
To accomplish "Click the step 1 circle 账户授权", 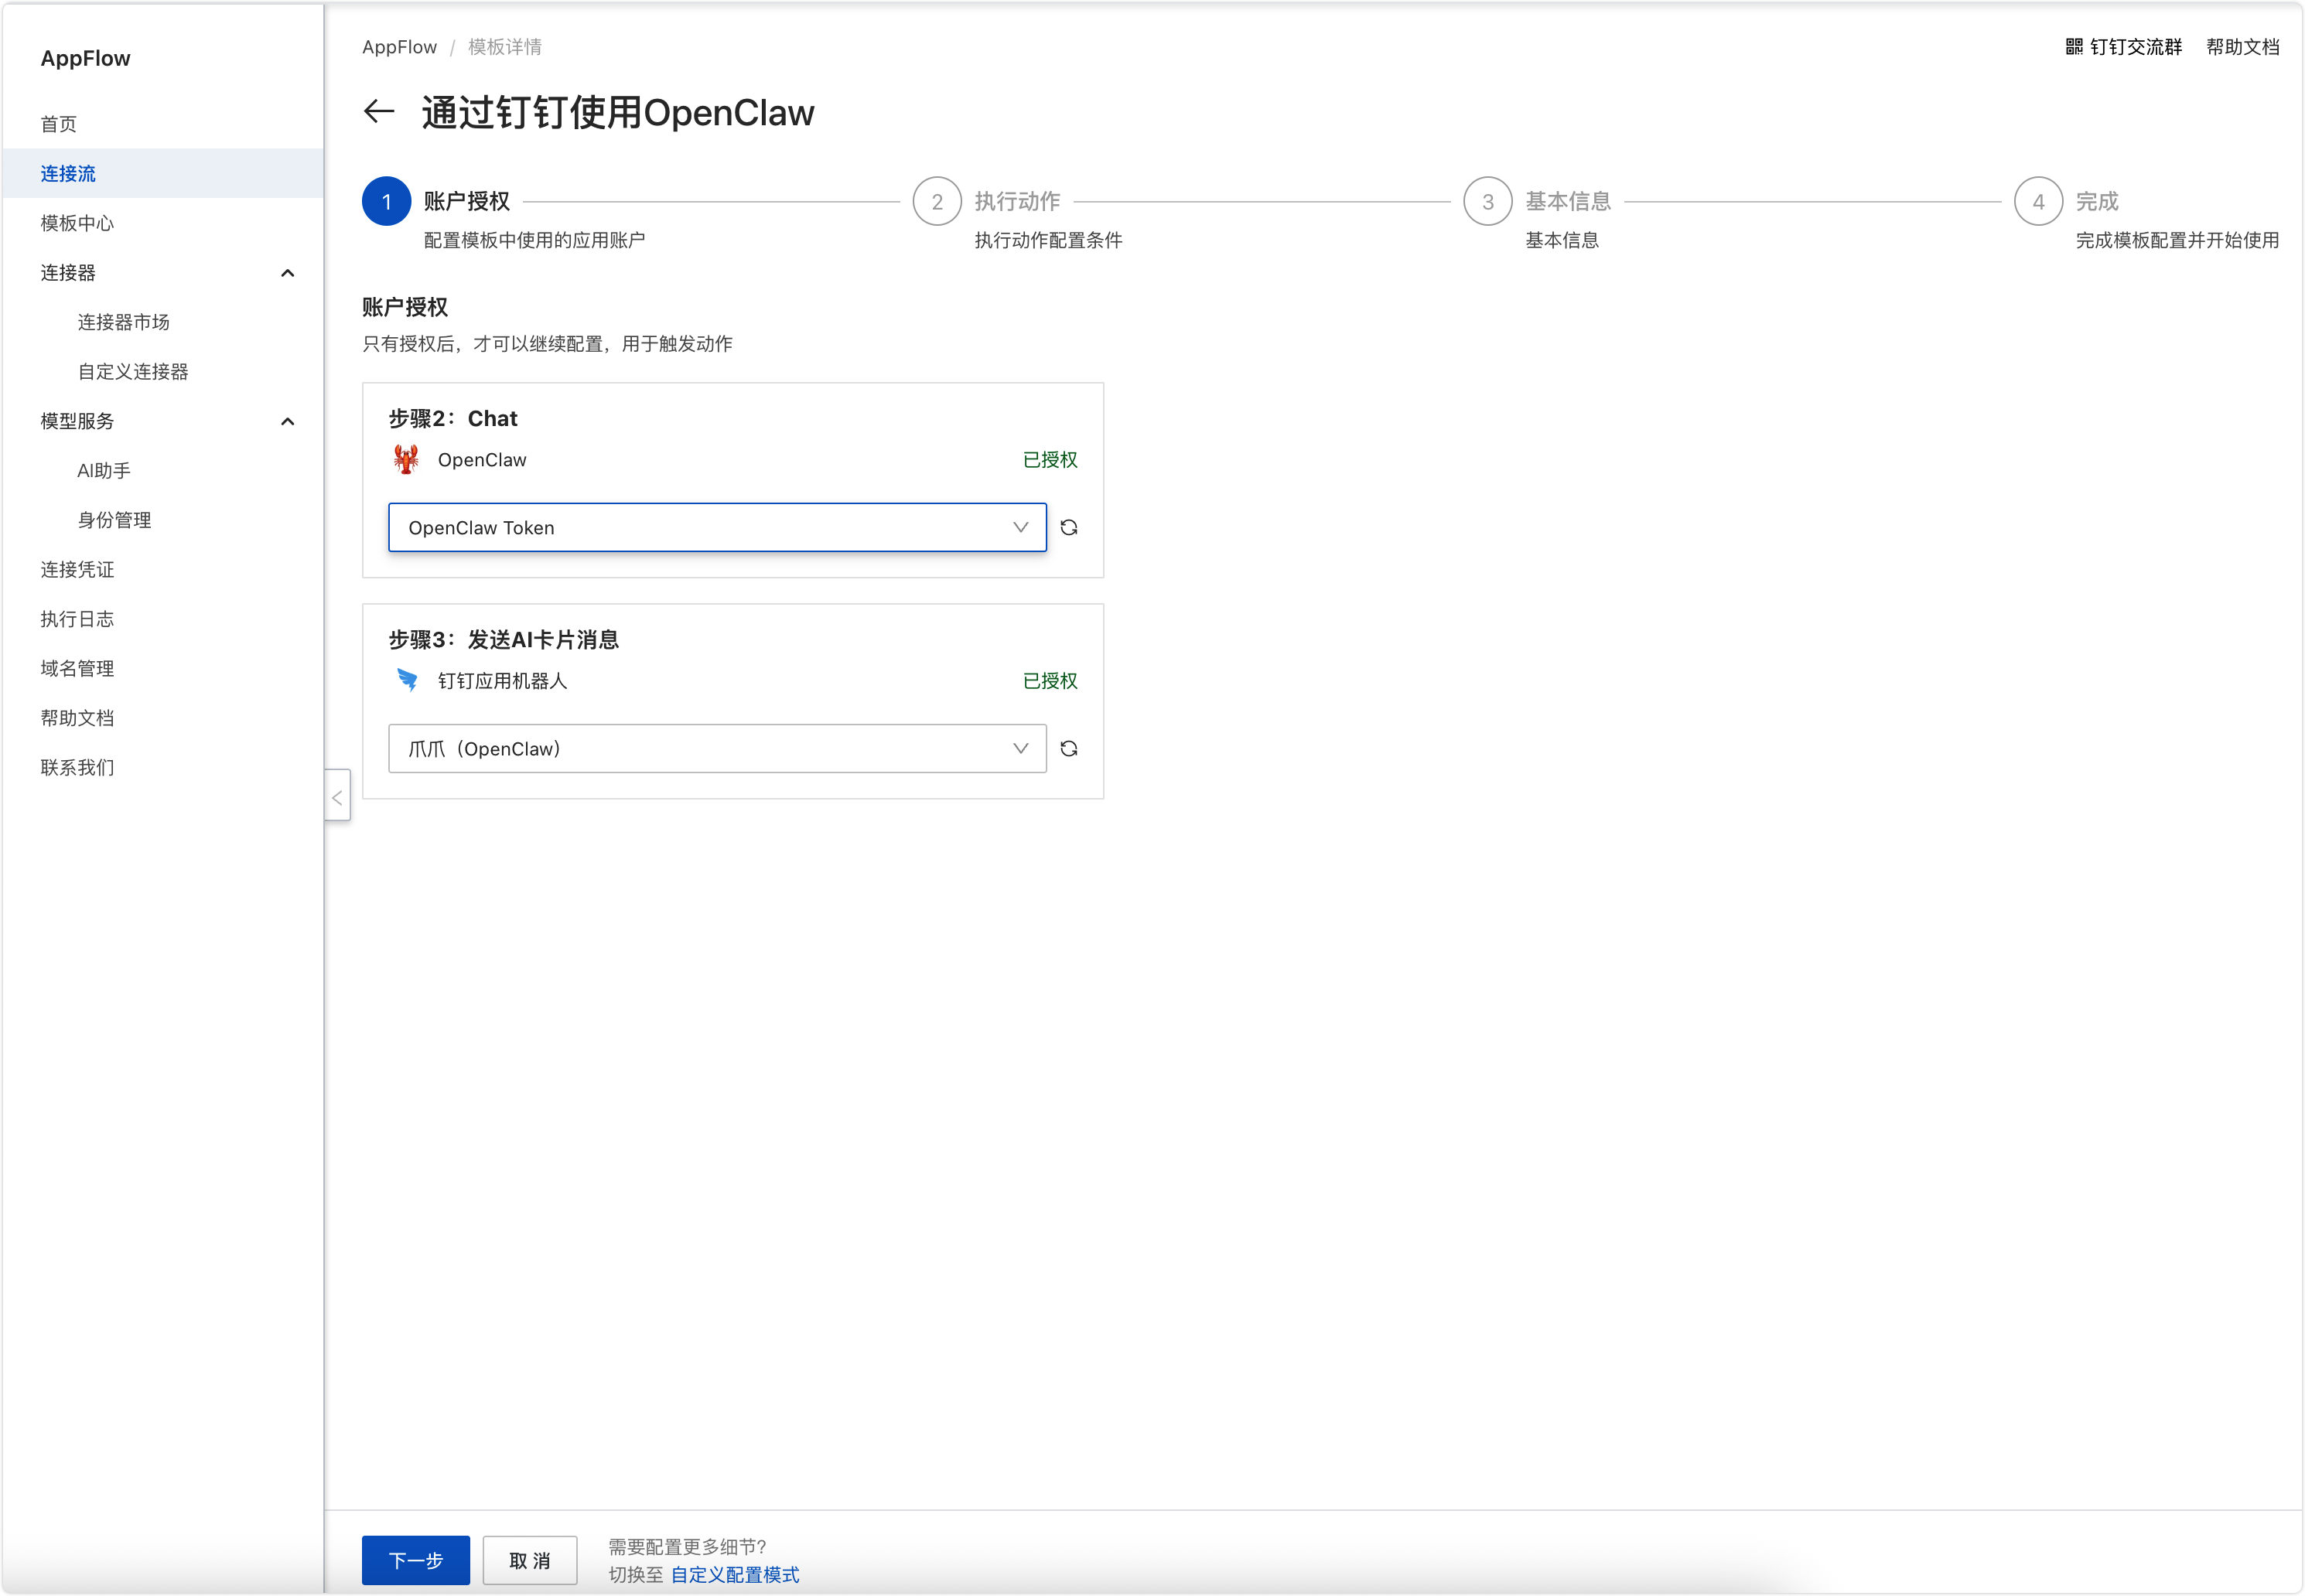I will [x=387, y=202].
